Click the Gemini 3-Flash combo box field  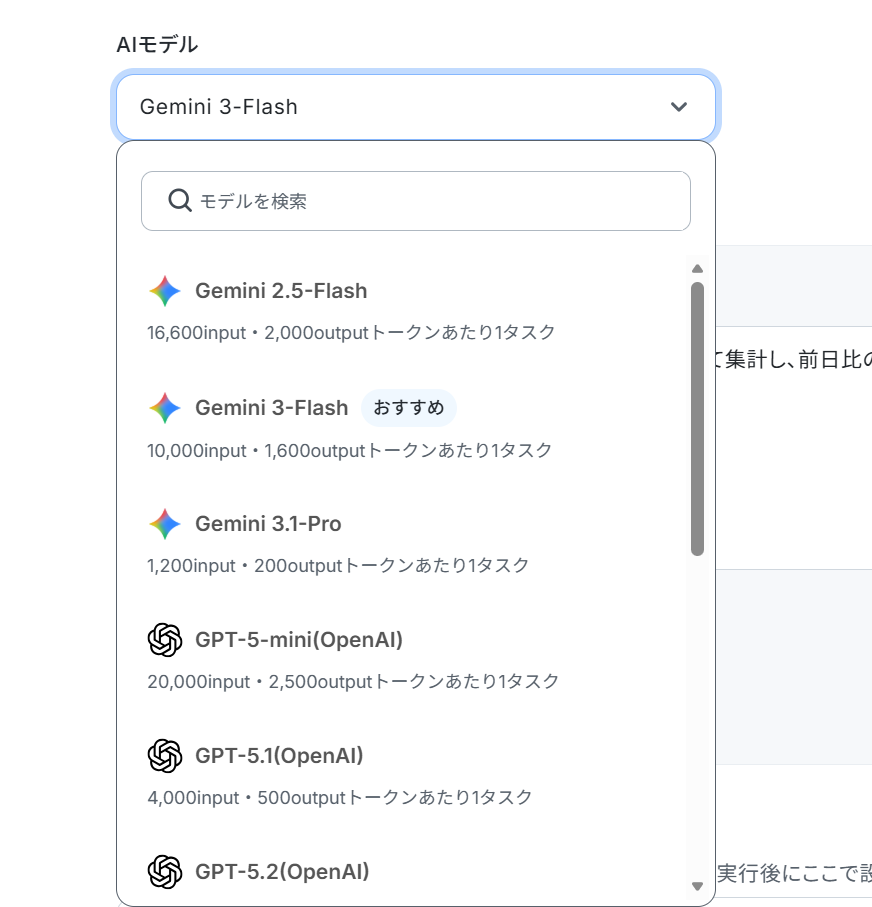tap(416, 107)
